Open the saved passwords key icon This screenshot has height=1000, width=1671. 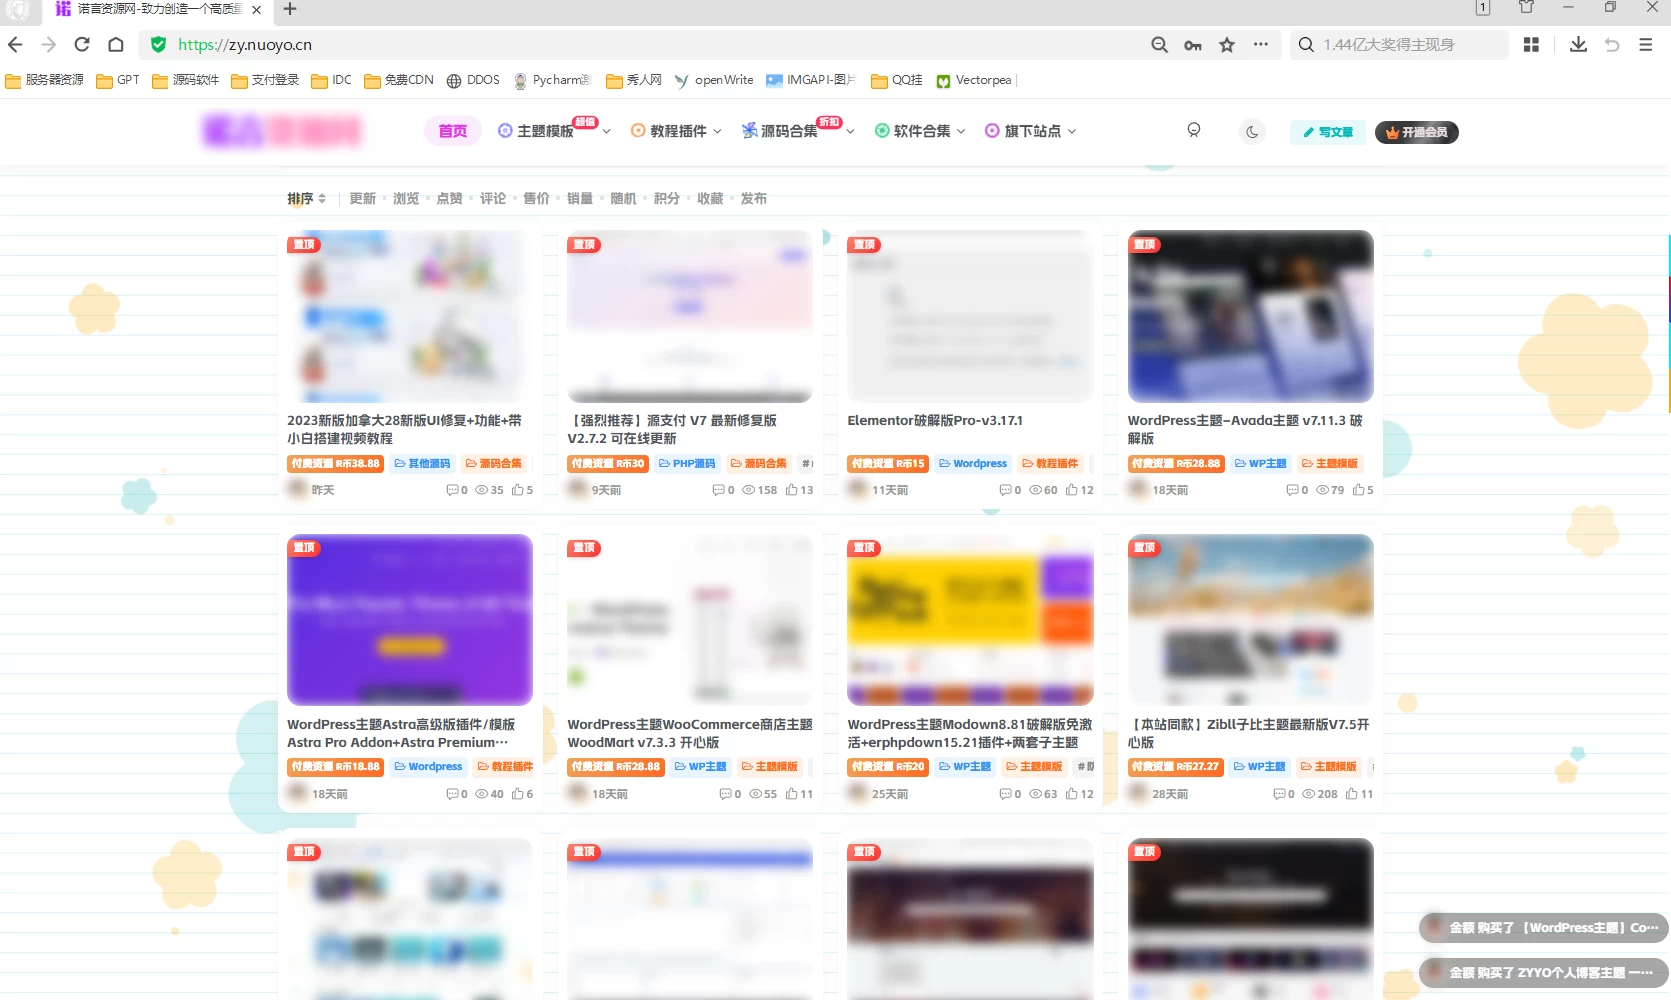(1193, 45)
